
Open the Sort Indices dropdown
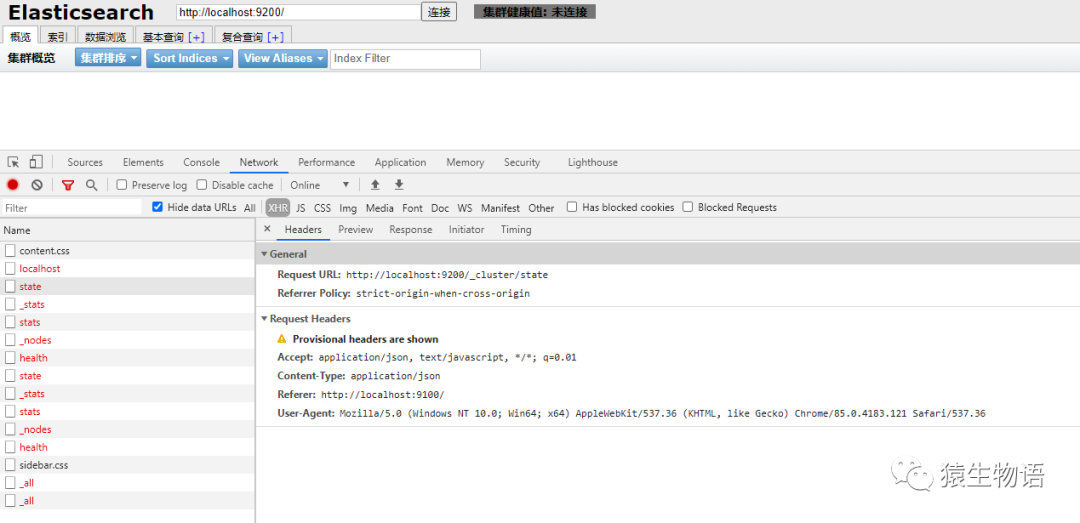189,59
